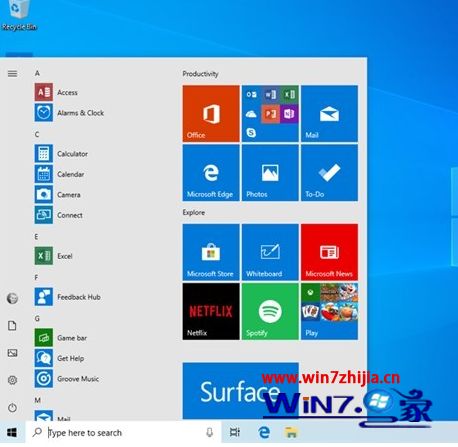Click the microphone icon in search box

(x=209, y=433)
